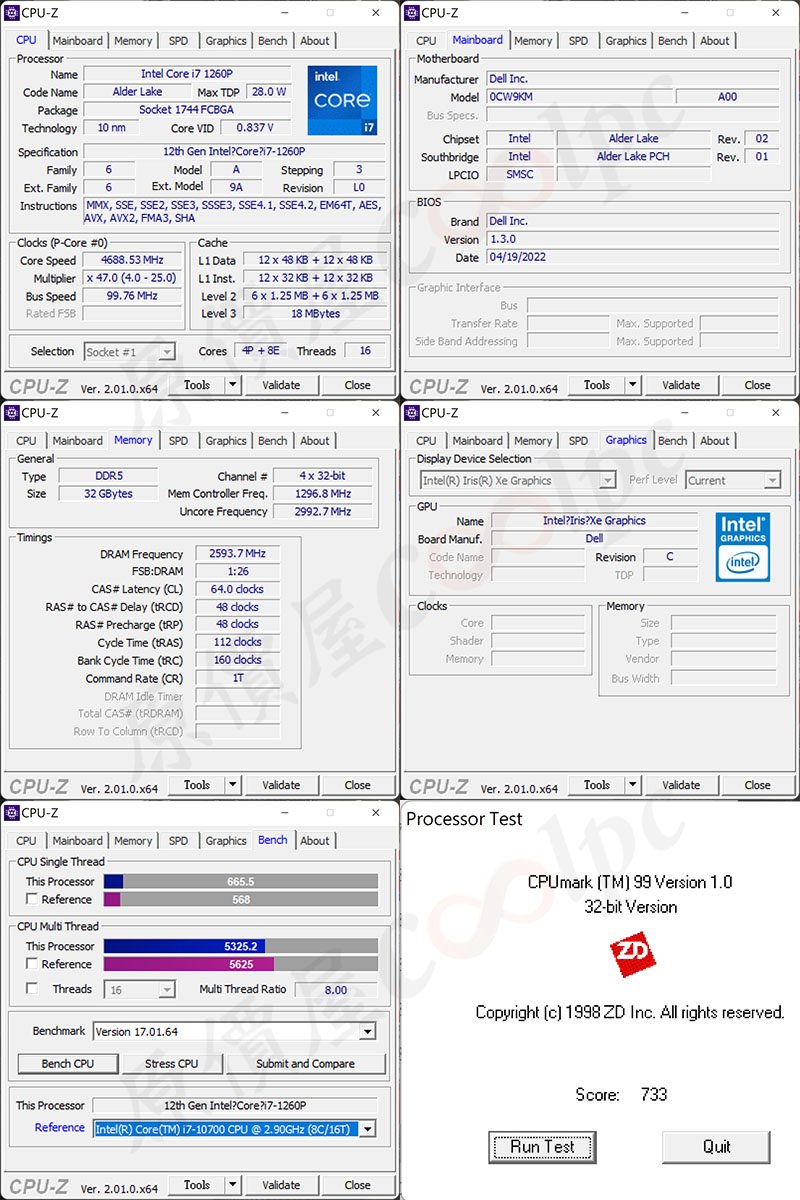Click the Intel Graphics logo badge
Image resolution: width=800 pixels, height=1200 pixels.
(x=742, y=548)
